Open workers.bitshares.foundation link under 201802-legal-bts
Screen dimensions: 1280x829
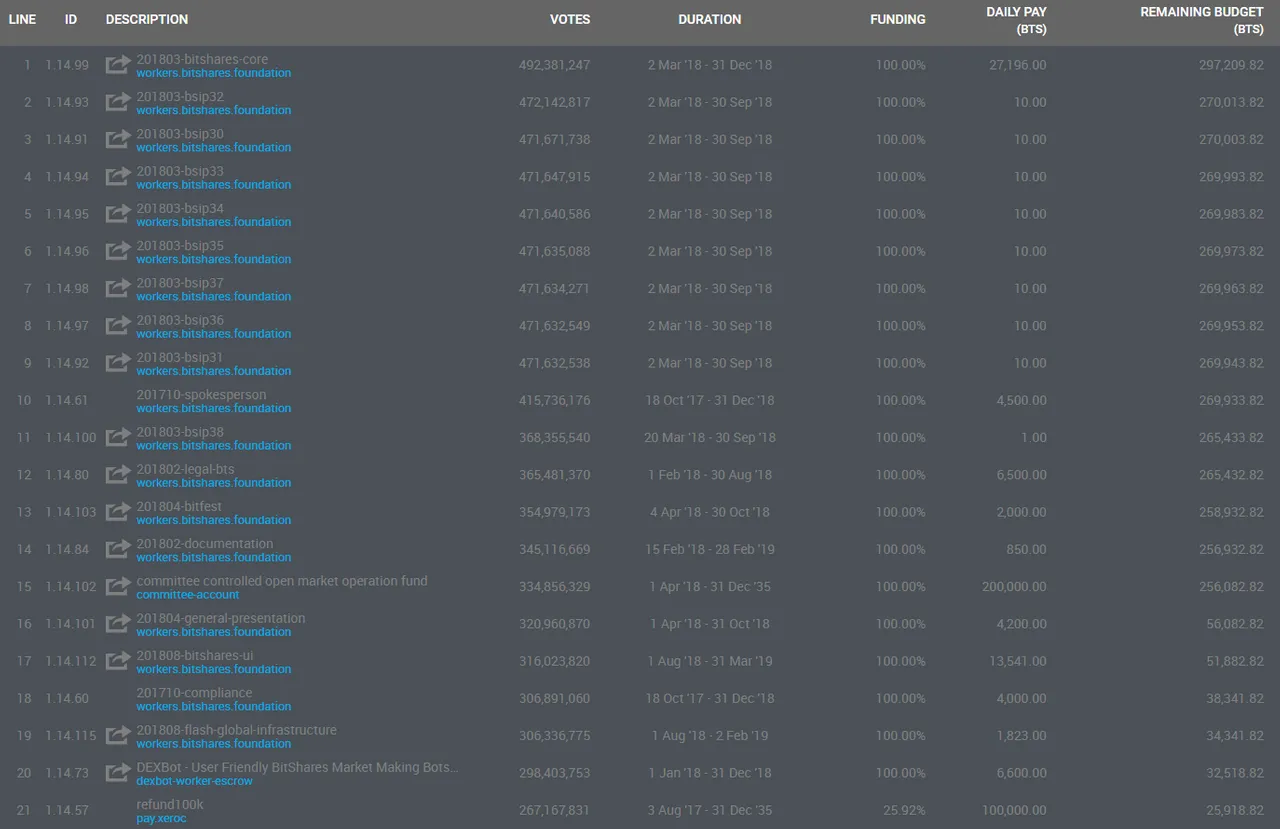point(214,483)
